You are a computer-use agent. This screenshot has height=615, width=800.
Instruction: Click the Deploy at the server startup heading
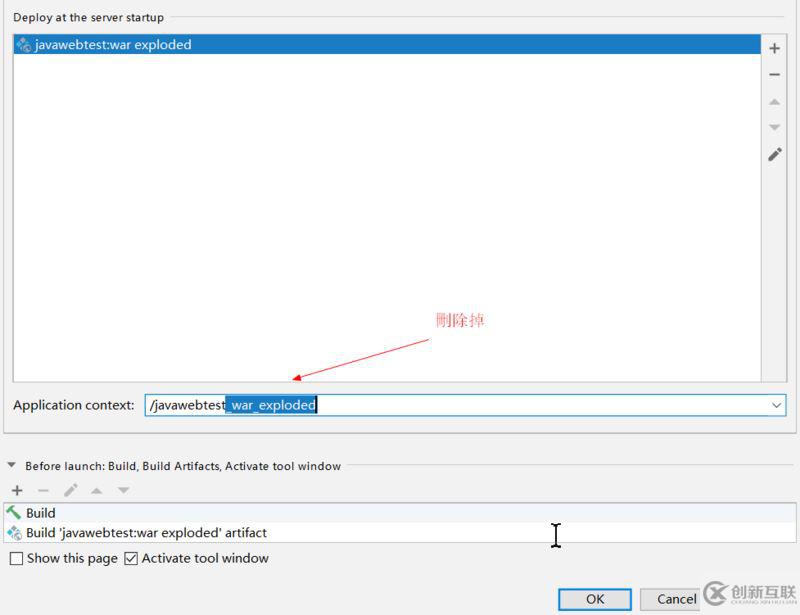click(88, 17)
